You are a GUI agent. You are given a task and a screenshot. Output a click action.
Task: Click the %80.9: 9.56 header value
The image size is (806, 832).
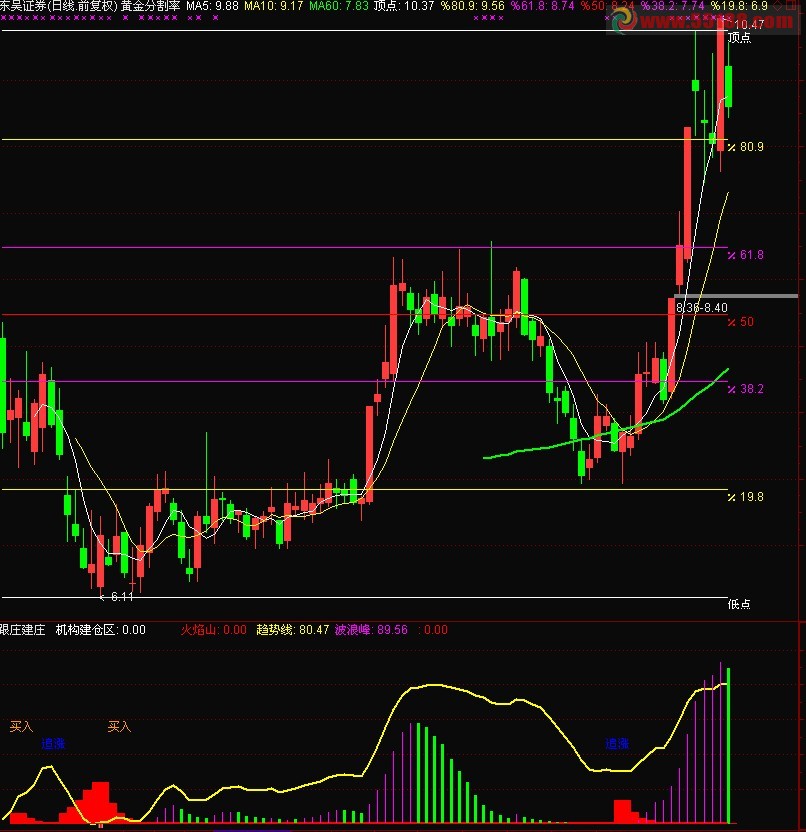(x=472, y=6)
